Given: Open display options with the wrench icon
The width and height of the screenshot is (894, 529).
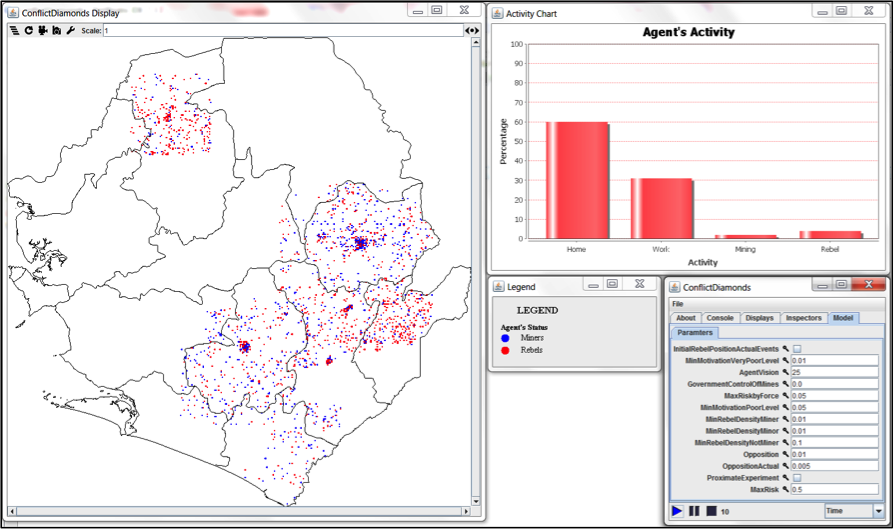Looking at the screenshot, I should 71,31.
